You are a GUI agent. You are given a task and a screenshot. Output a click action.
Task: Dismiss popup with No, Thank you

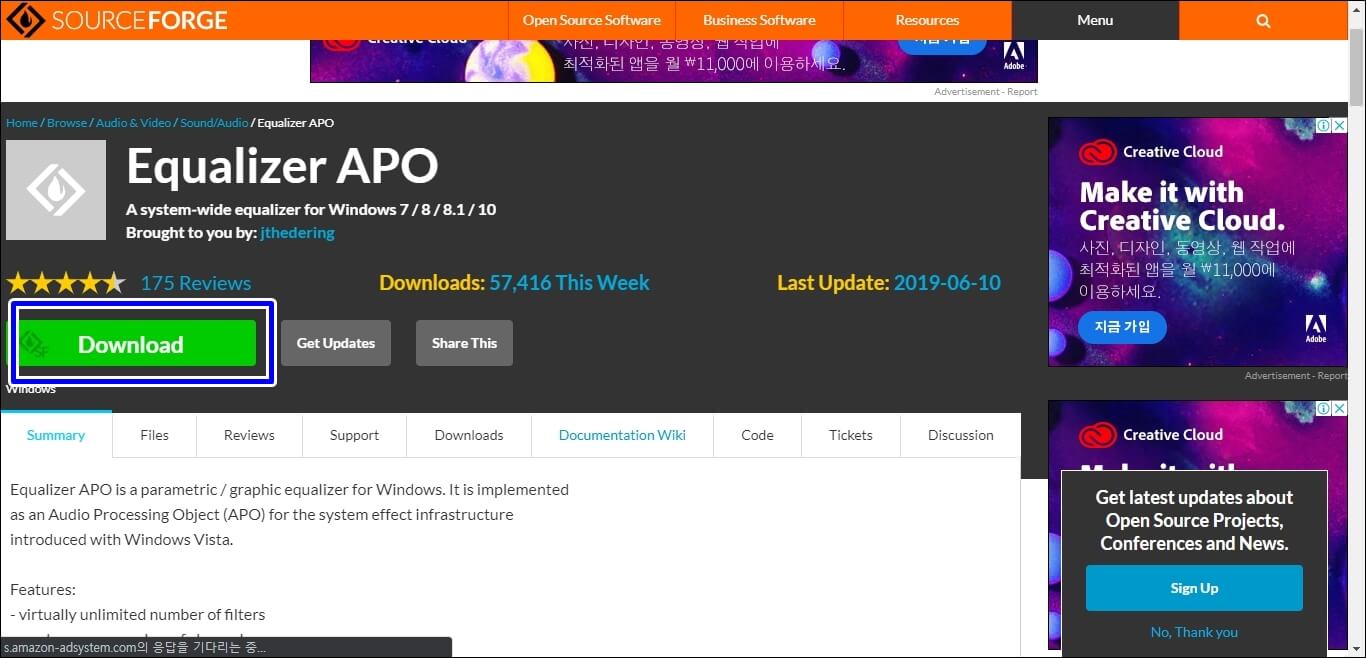click(1194, 632)
